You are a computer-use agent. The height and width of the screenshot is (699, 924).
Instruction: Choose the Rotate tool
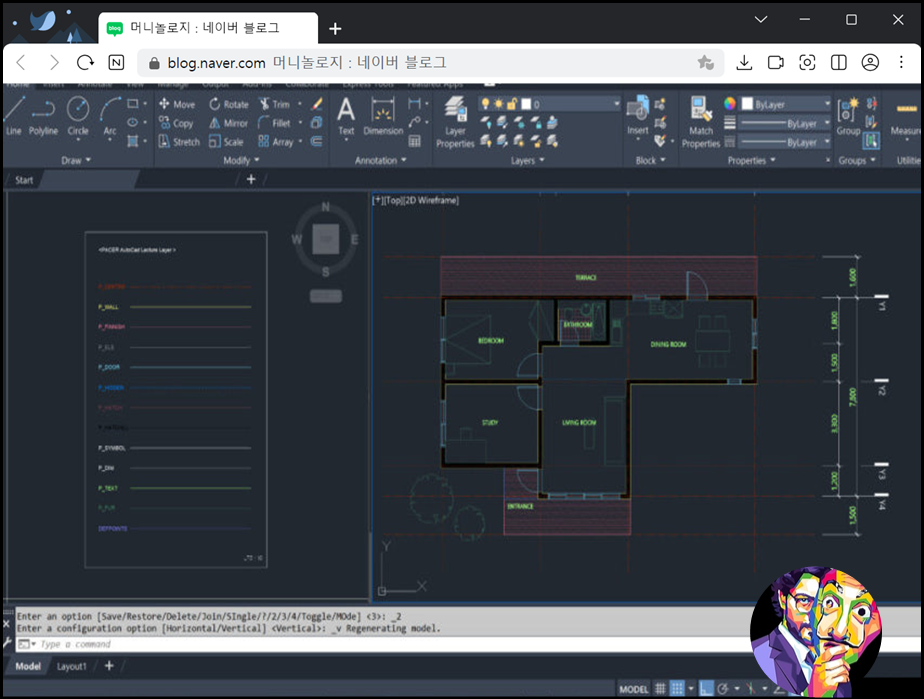click(x=229, y=104)
